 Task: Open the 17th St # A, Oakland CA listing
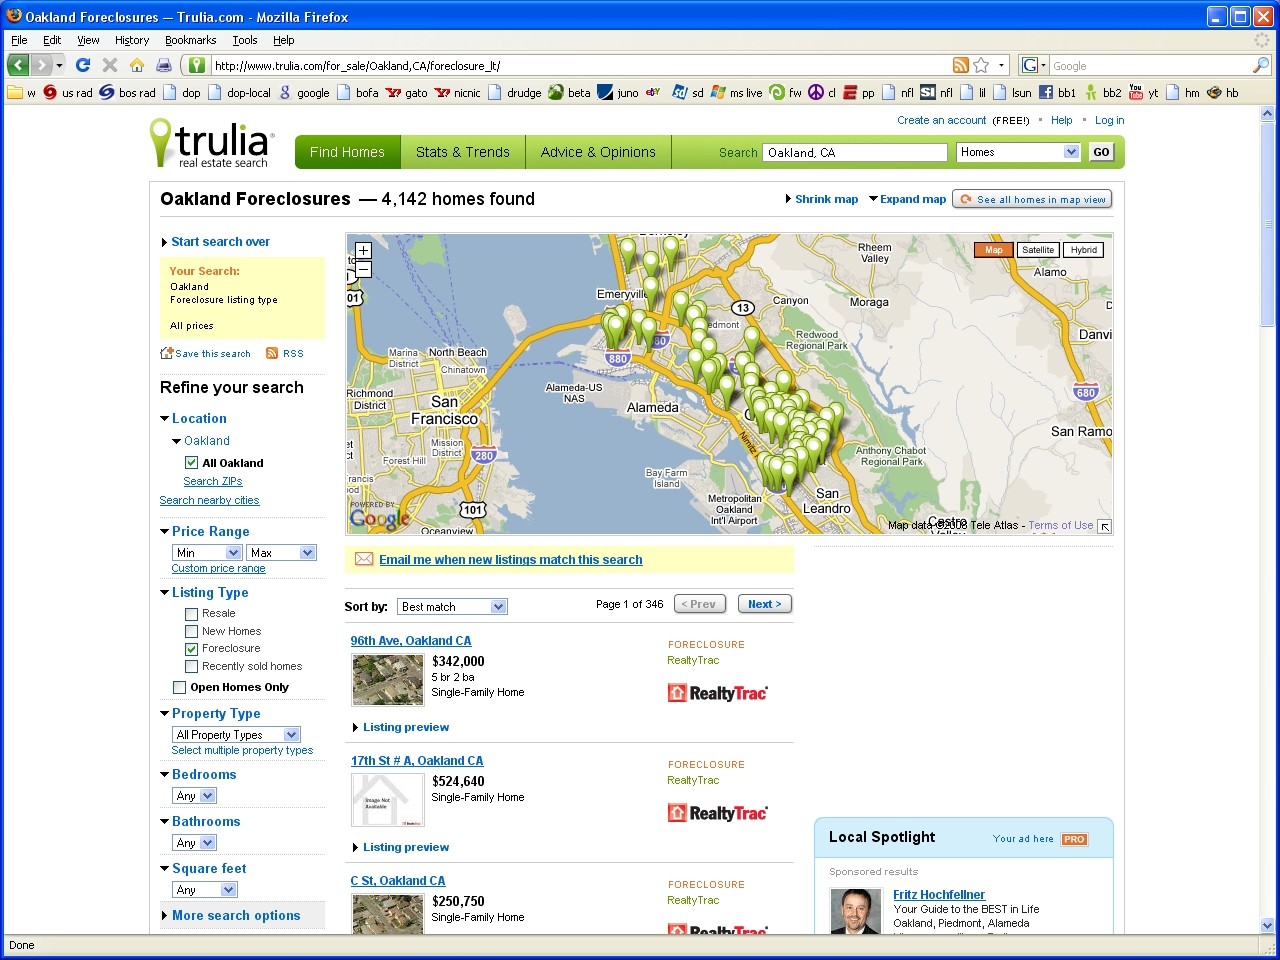[x=417, y=761]
